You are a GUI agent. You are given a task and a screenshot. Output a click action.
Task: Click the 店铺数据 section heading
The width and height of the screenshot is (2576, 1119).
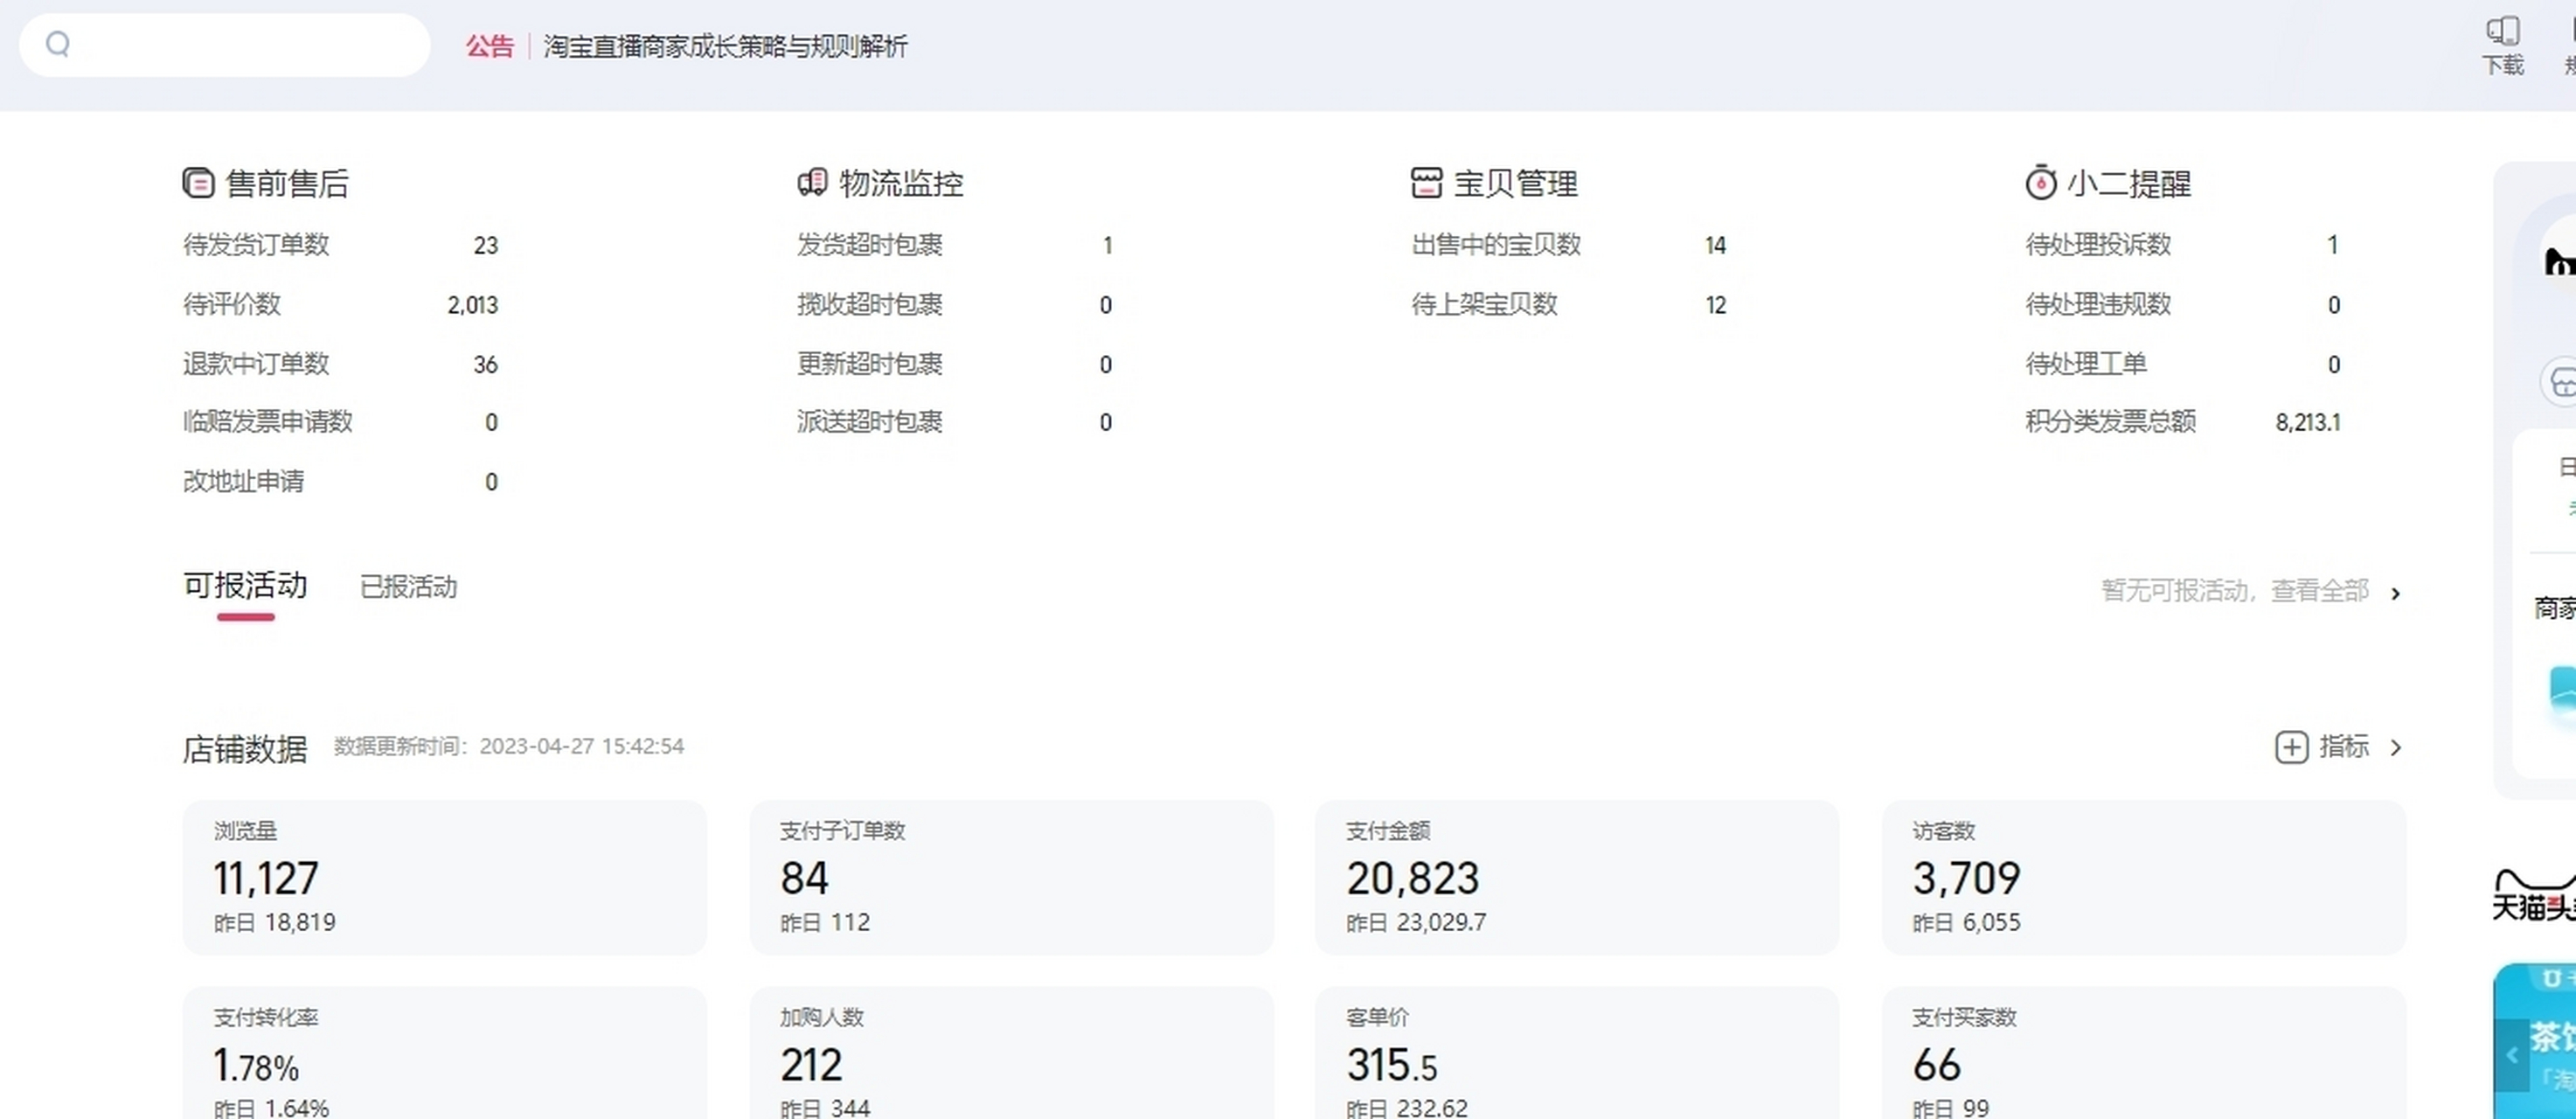point(245,749)
